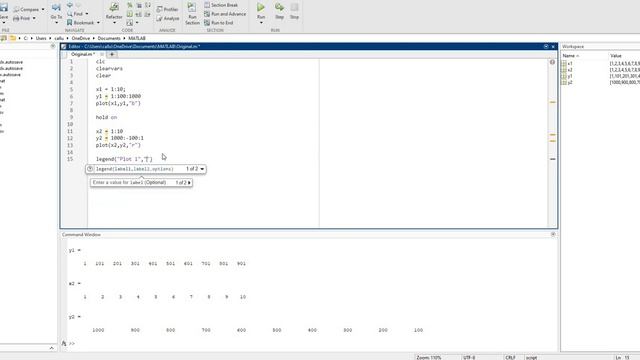This screenshot has width=640, height=360.
Task: Click the Step button
Action: [x=280, y=11]
